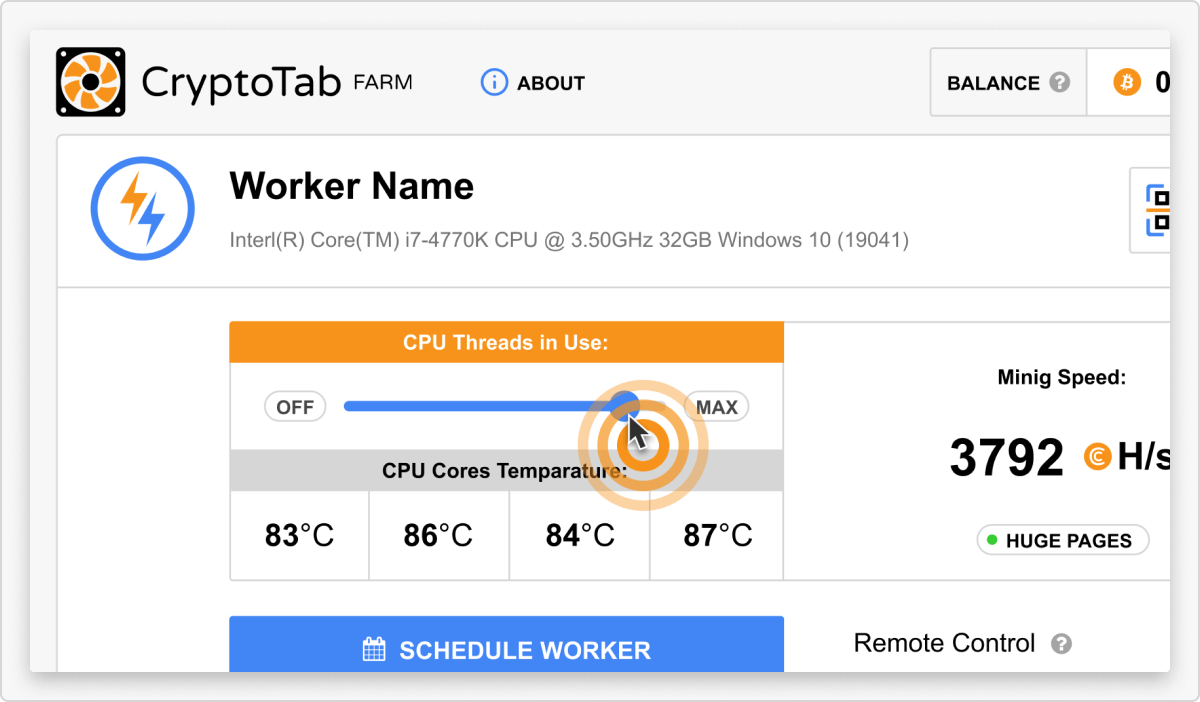Click the help icon next to Balance

click(1060, 83)
